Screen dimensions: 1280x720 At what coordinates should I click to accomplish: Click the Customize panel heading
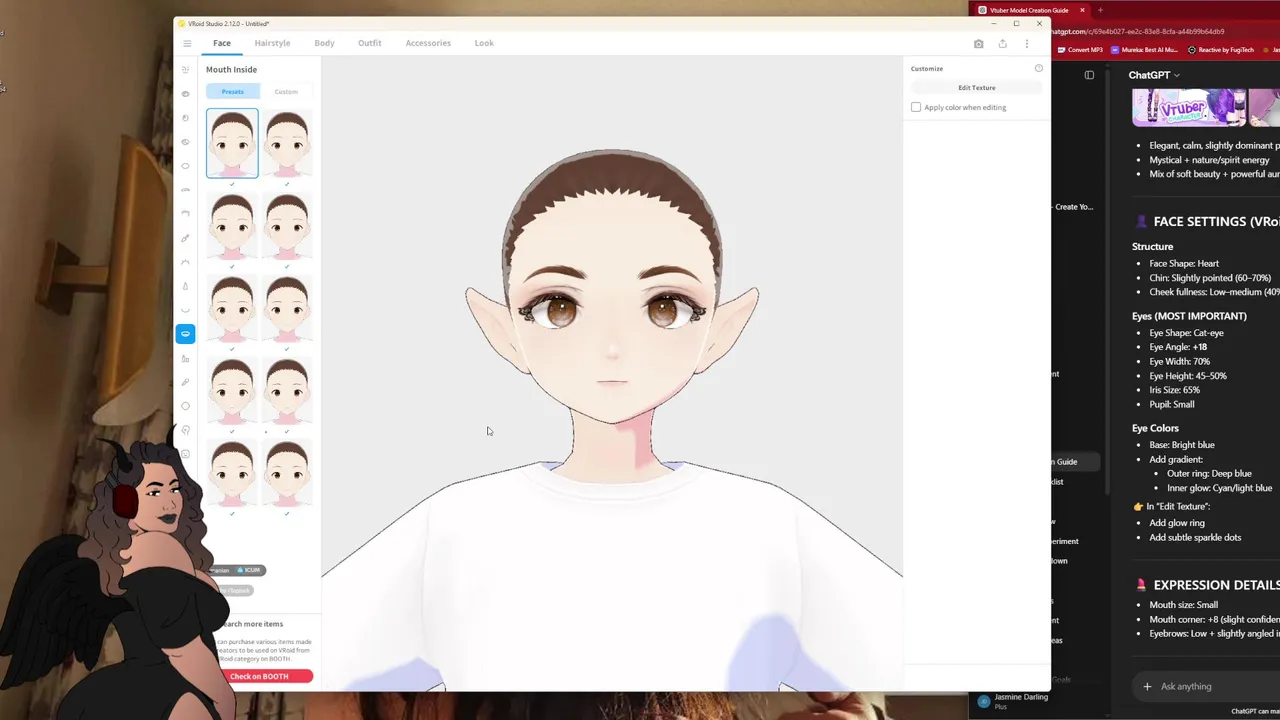[x=927, y=68]
